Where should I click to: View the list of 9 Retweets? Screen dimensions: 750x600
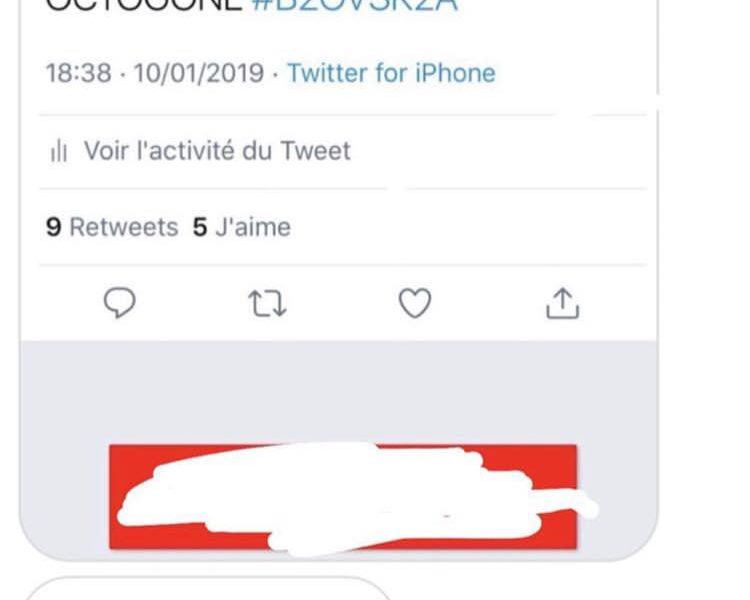pyautogui.click(x=112, y=227)
